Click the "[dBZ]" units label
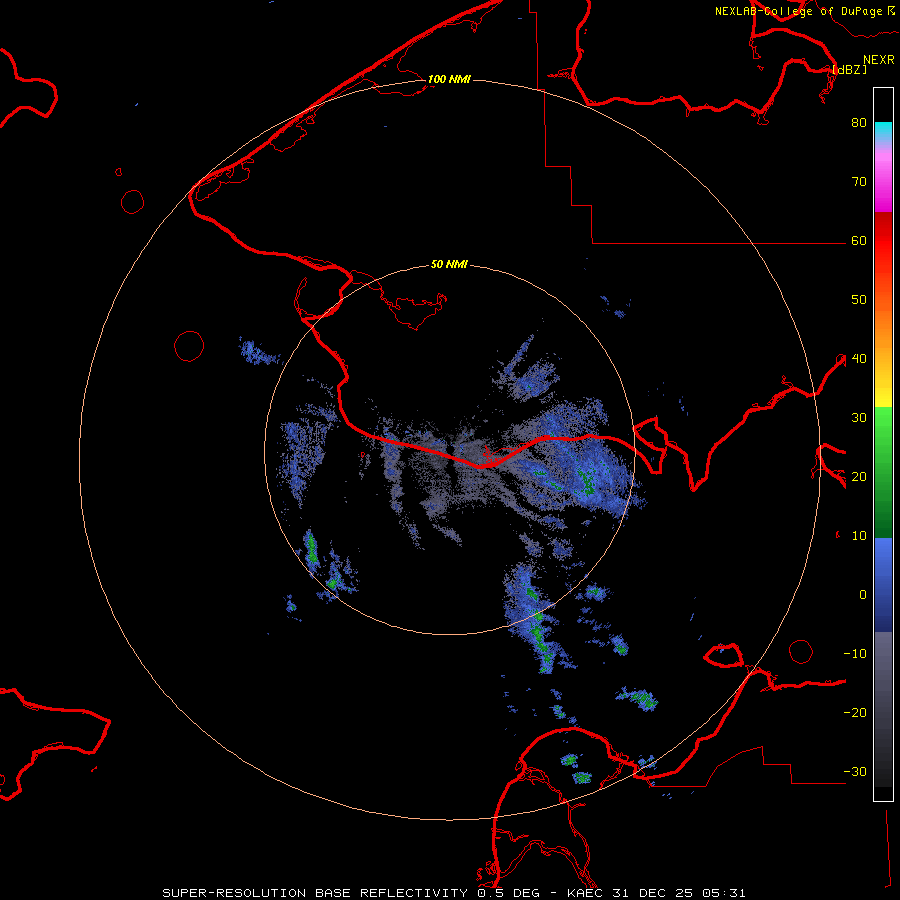This screenshot has width=900, height=900. pyautogui.click(x=849, y=69)
